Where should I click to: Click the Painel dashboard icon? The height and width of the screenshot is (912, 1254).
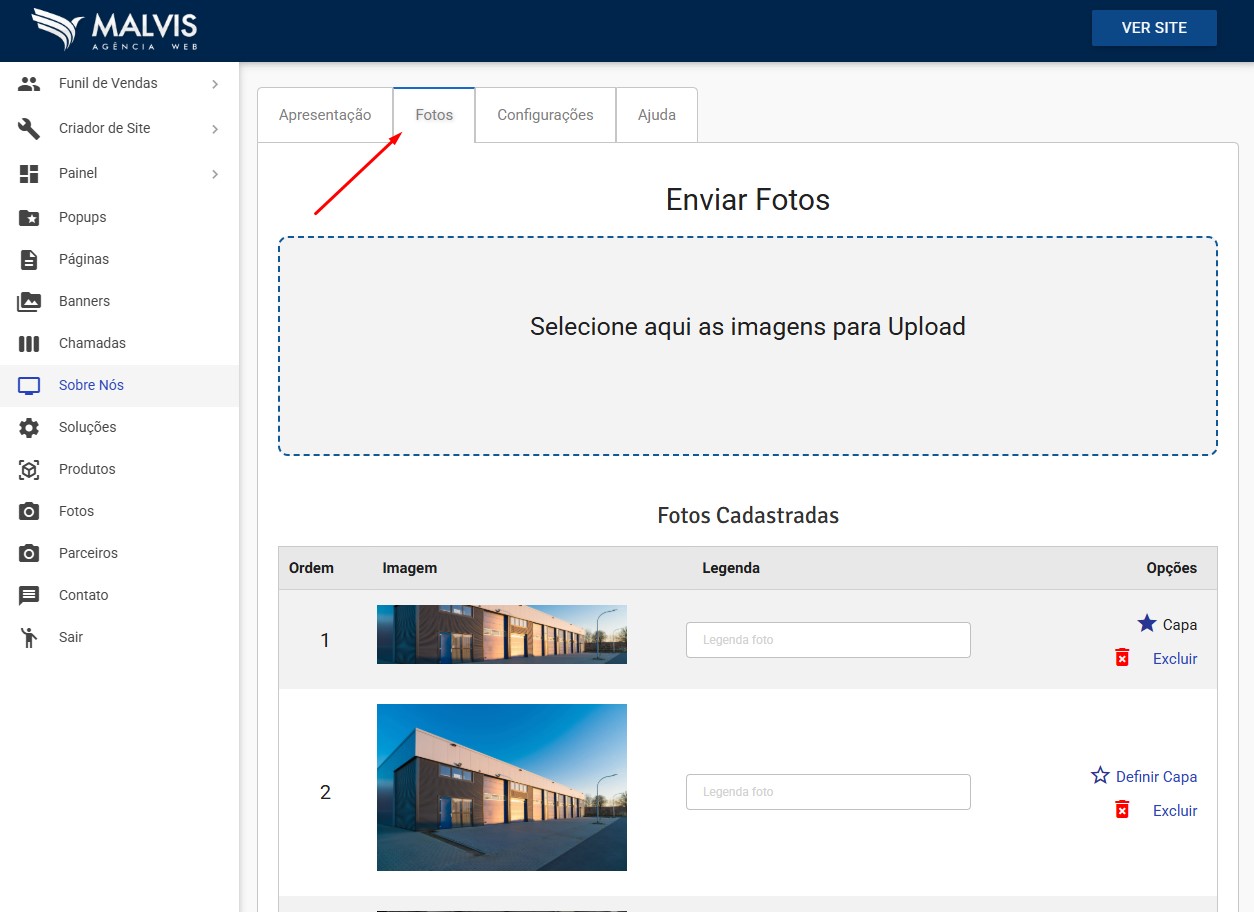[29, 174]
